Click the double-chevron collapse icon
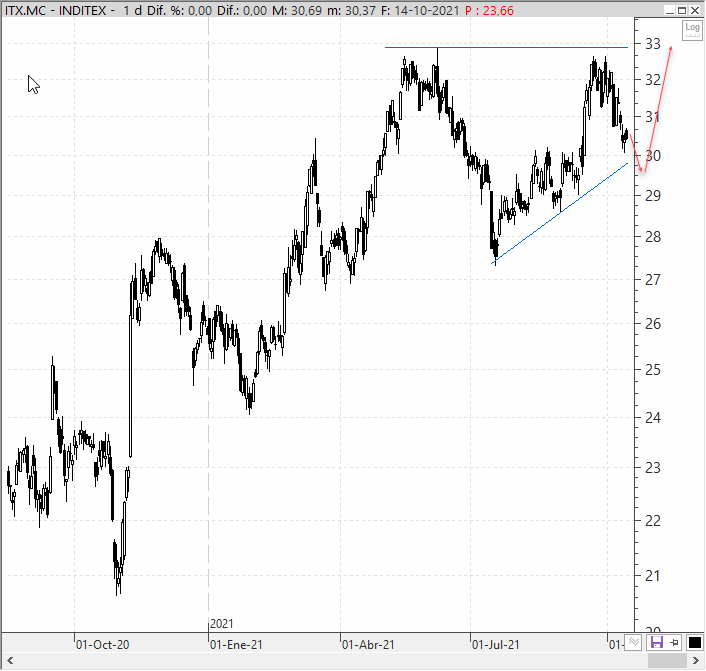Image resolution: width=706 pixels, height=671 pixels. tap(634, 642)
